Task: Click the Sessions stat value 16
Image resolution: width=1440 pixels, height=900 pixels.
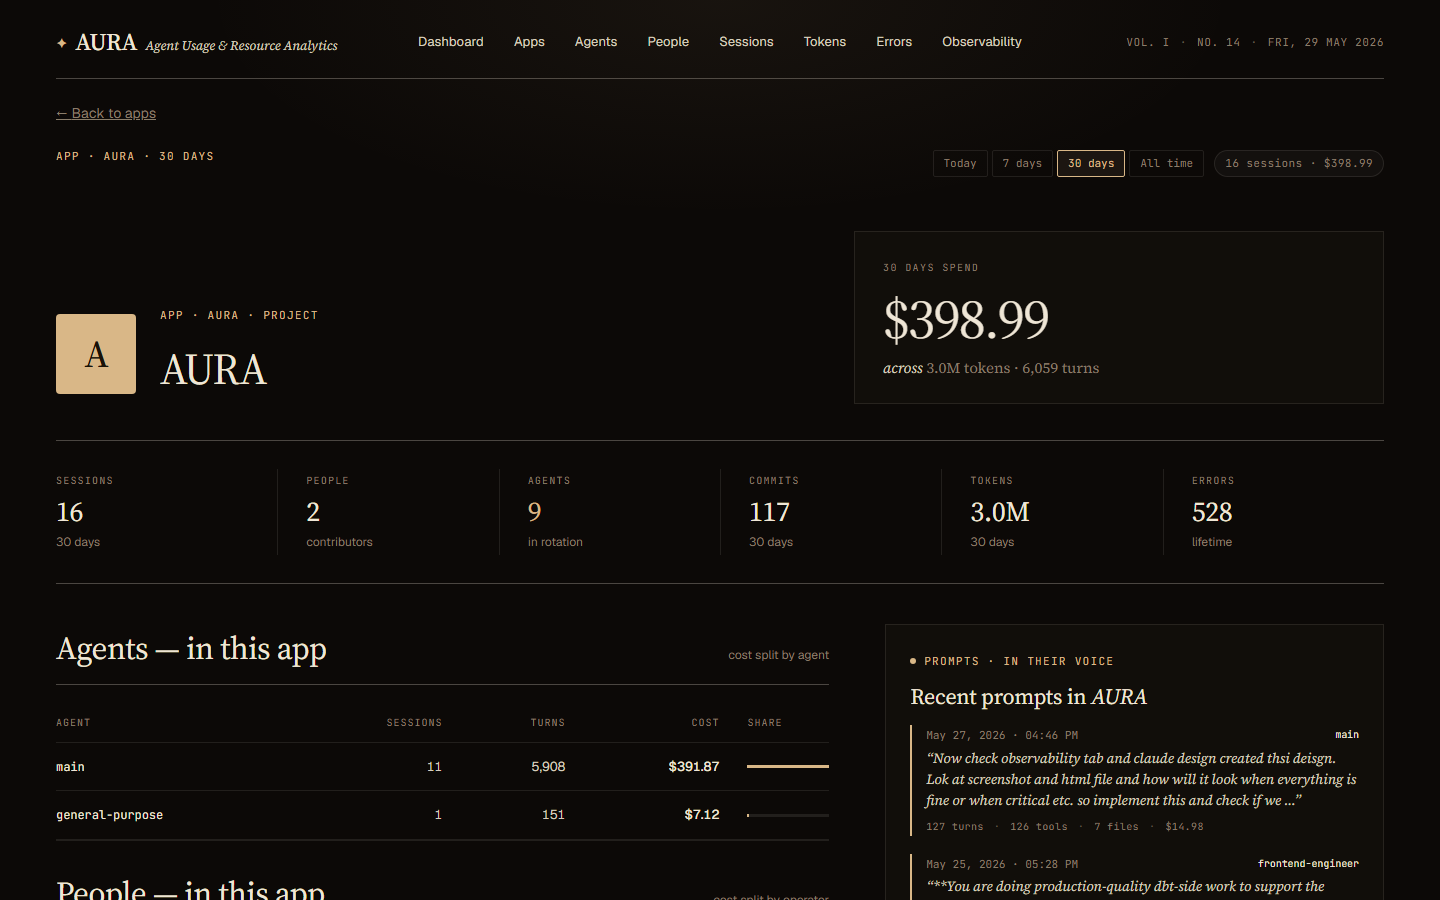Action: (70, 512)
